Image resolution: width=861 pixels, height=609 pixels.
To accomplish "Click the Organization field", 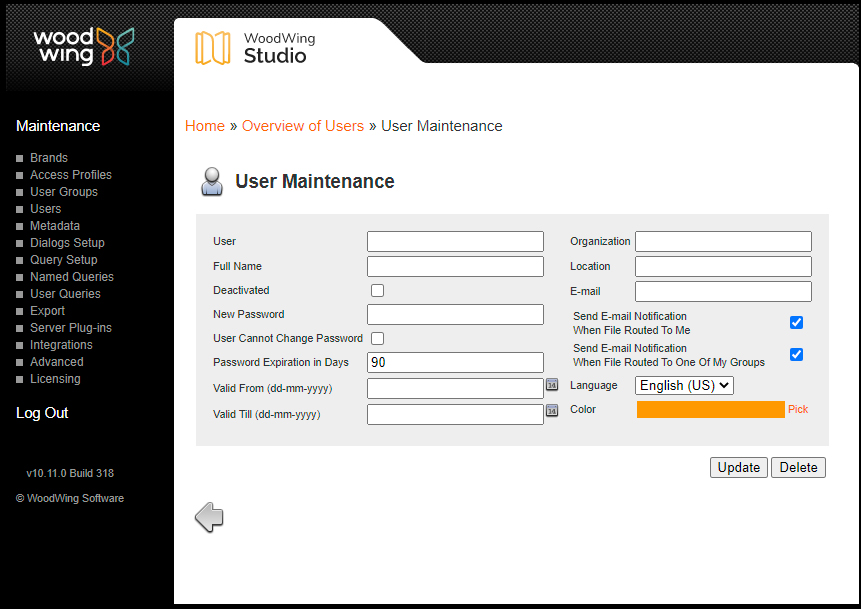I will coord(723,242).
